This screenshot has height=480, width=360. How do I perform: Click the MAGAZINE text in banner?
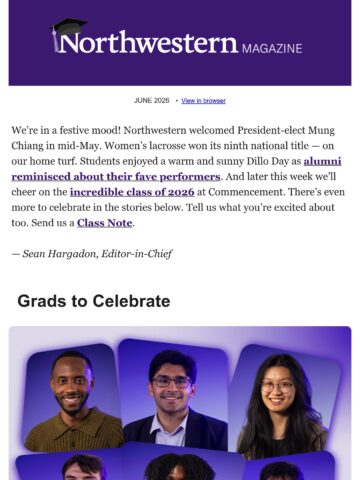click(272, 49)
